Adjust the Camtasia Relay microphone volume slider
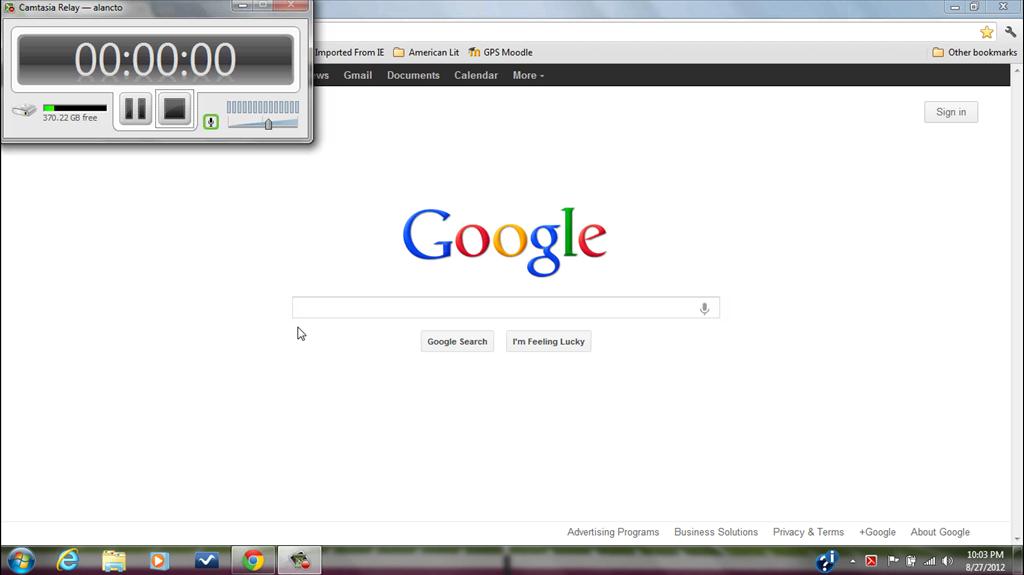 tap(268, 123)
